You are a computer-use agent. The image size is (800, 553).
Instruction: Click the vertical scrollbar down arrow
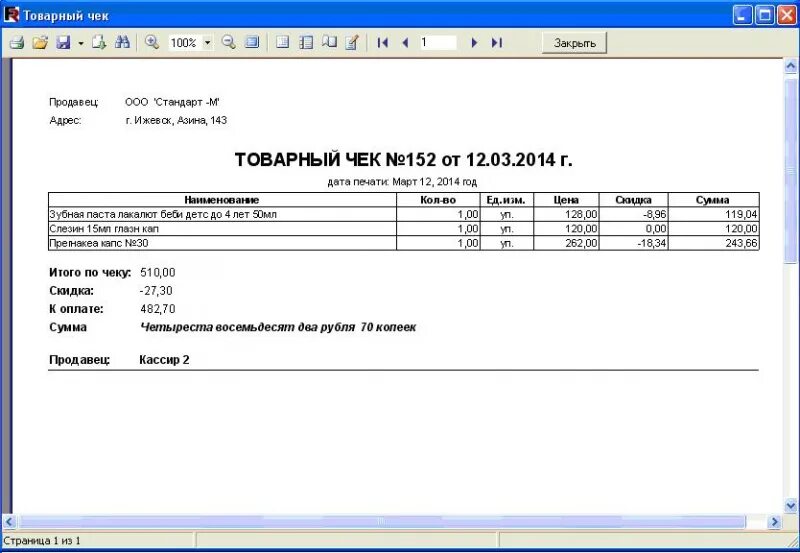(791, 506)
